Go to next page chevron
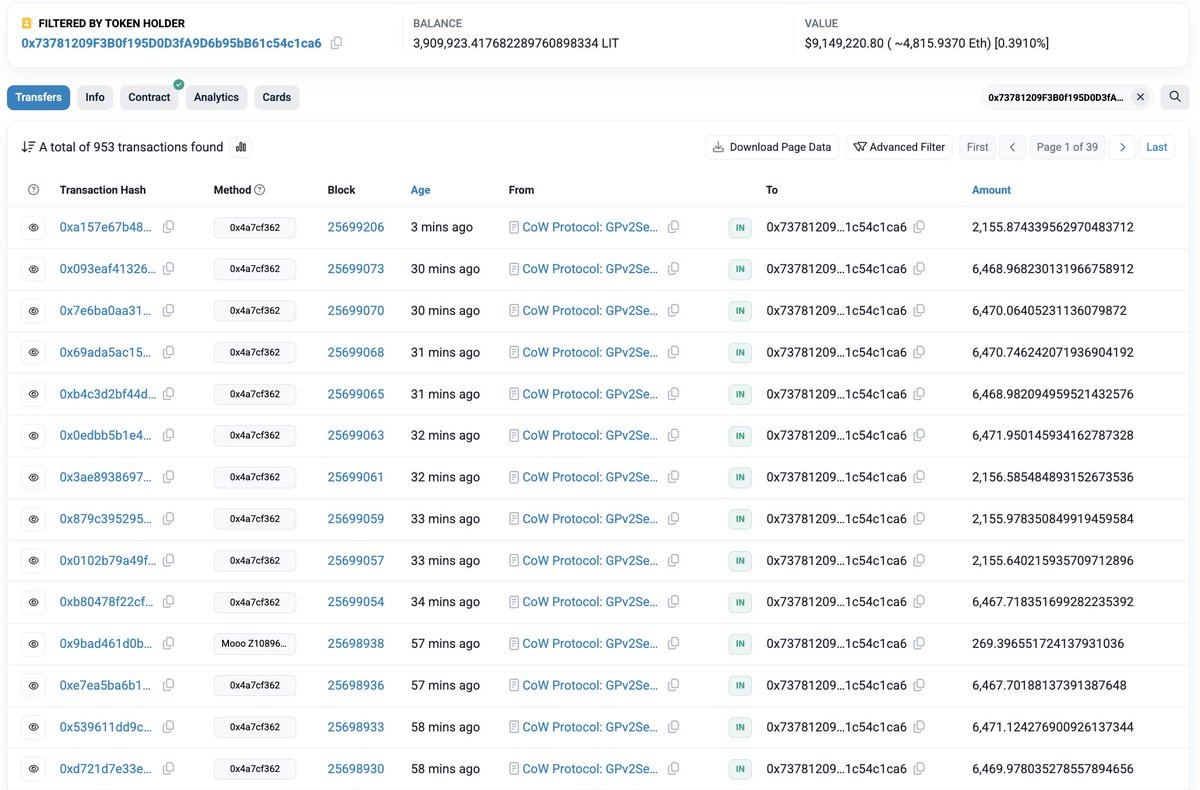 coord(1122,147)
